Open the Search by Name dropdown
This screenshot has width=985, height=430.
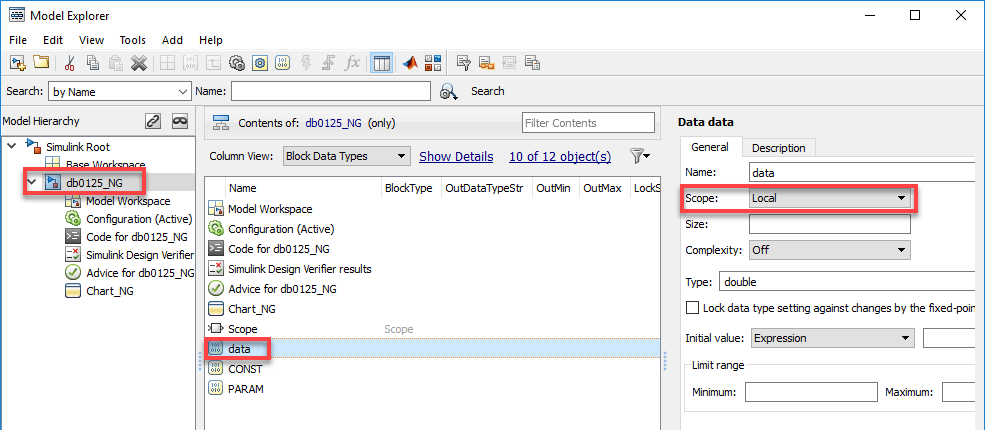coord(119,92)
